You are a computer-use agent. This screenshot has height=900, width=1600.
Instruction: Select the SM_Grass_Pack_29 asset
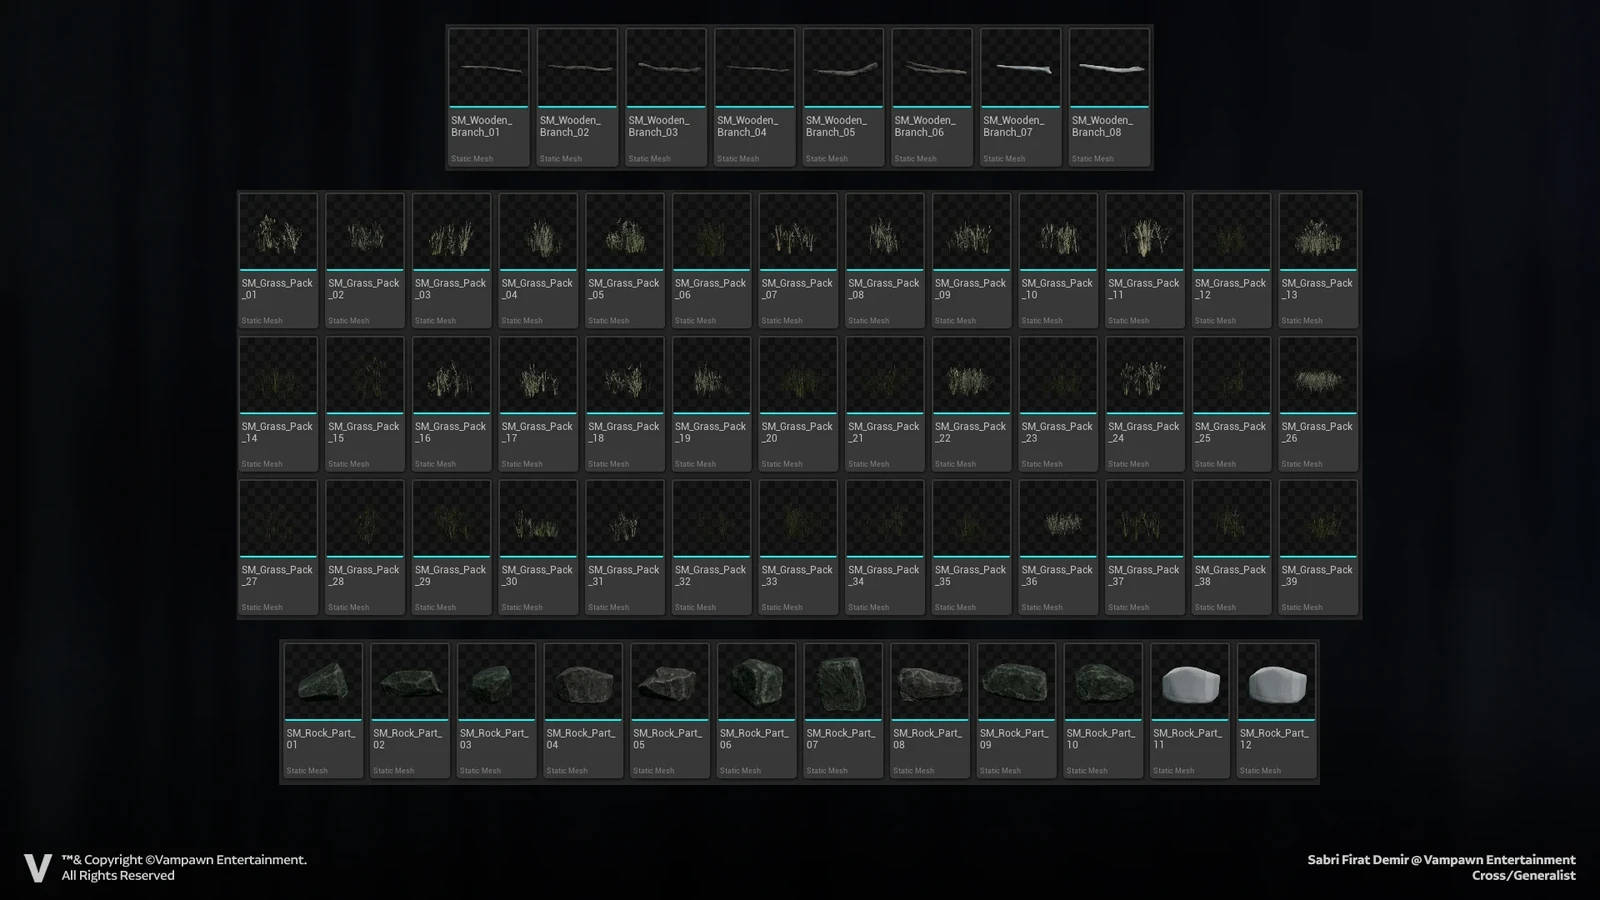(x=452, y=547)
